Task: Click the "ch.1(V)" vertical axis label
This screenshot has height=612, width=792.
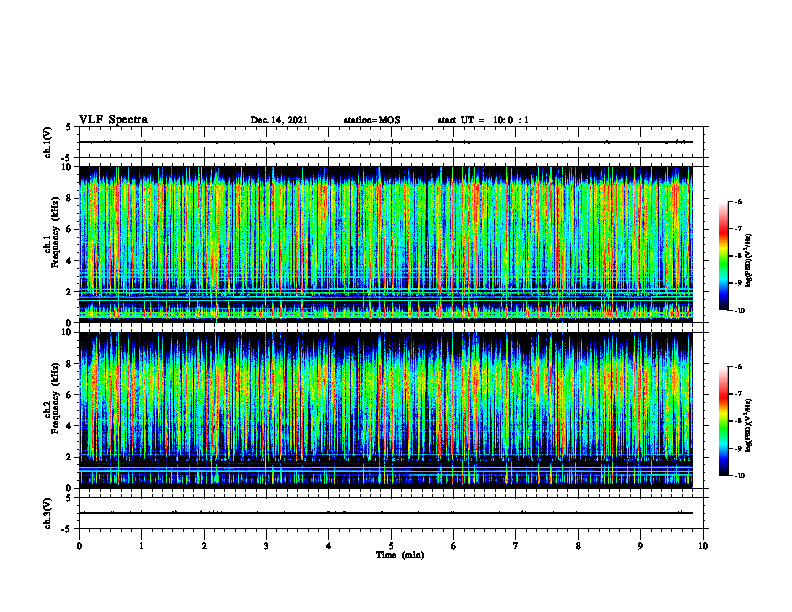Action: [x=48, y=142]
